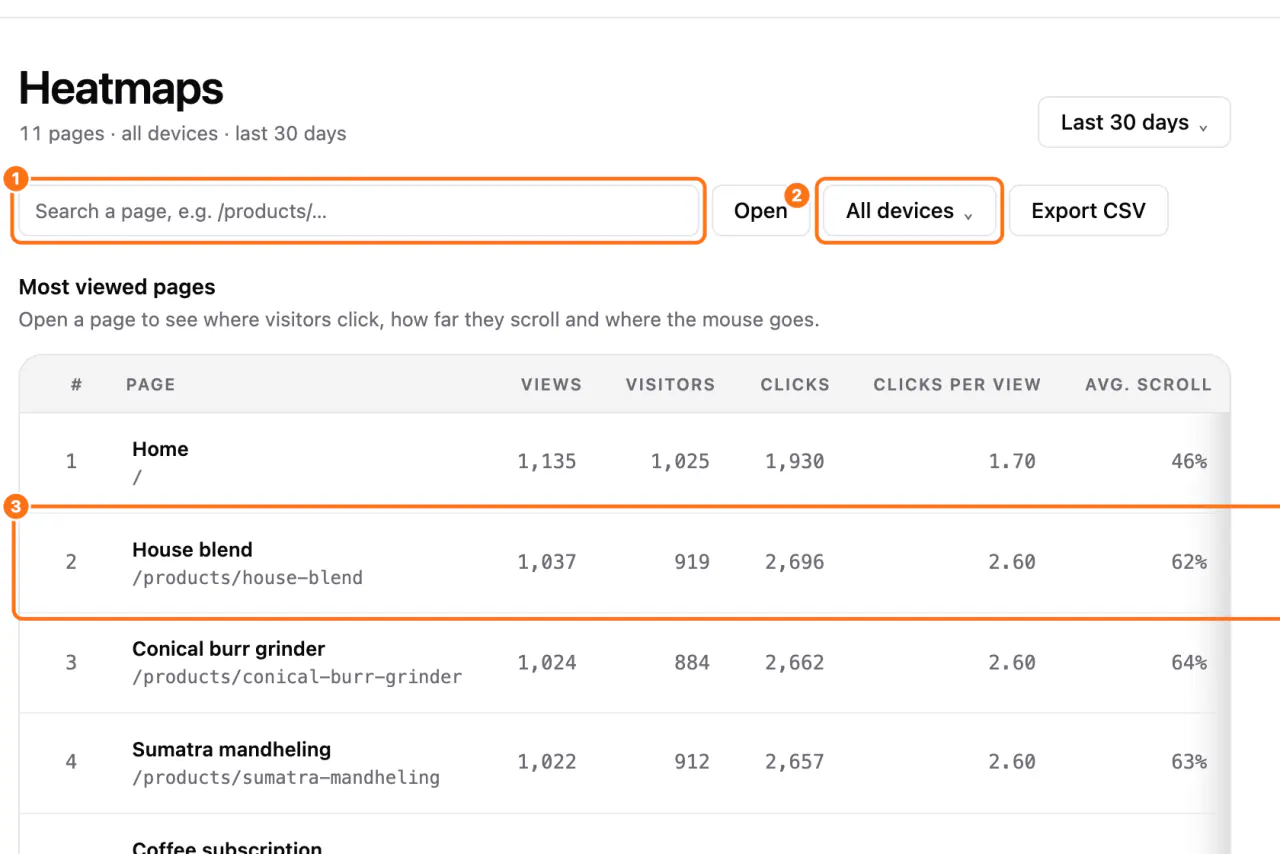
Task: Select the Home average scroll 46%
Action: click(x=1189, y=462)
